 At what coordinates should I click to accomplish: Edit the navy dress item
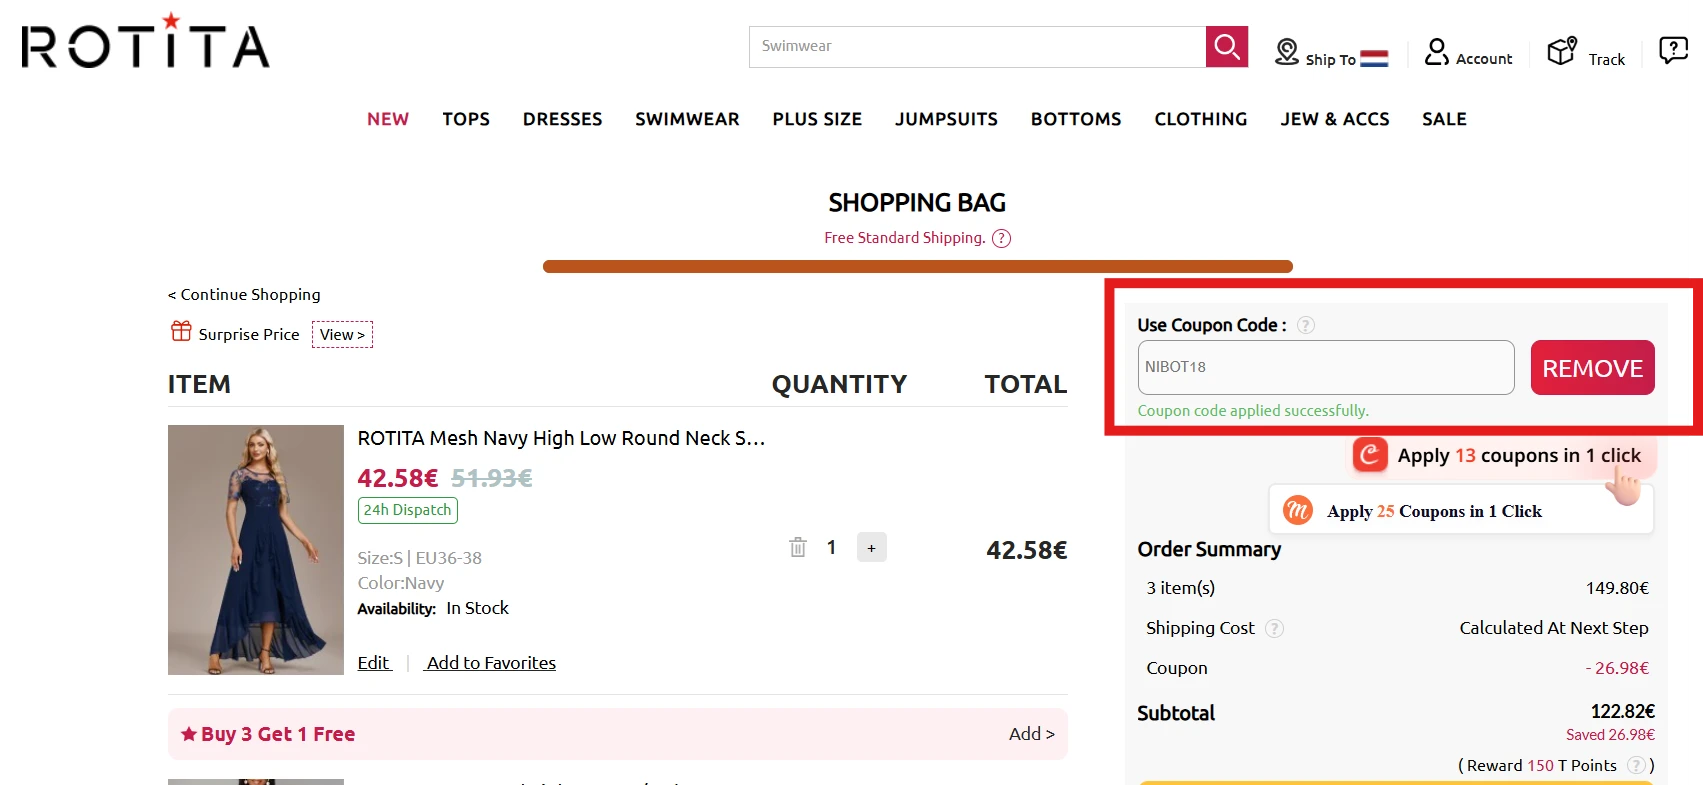[374, 663]
